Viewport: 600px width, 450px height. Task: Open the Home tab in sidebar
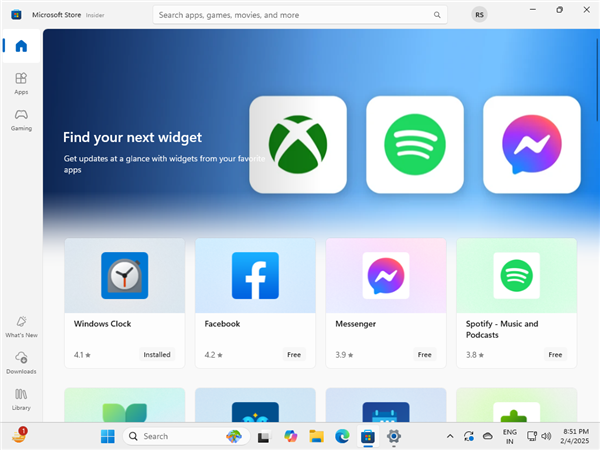coord(21,47)
